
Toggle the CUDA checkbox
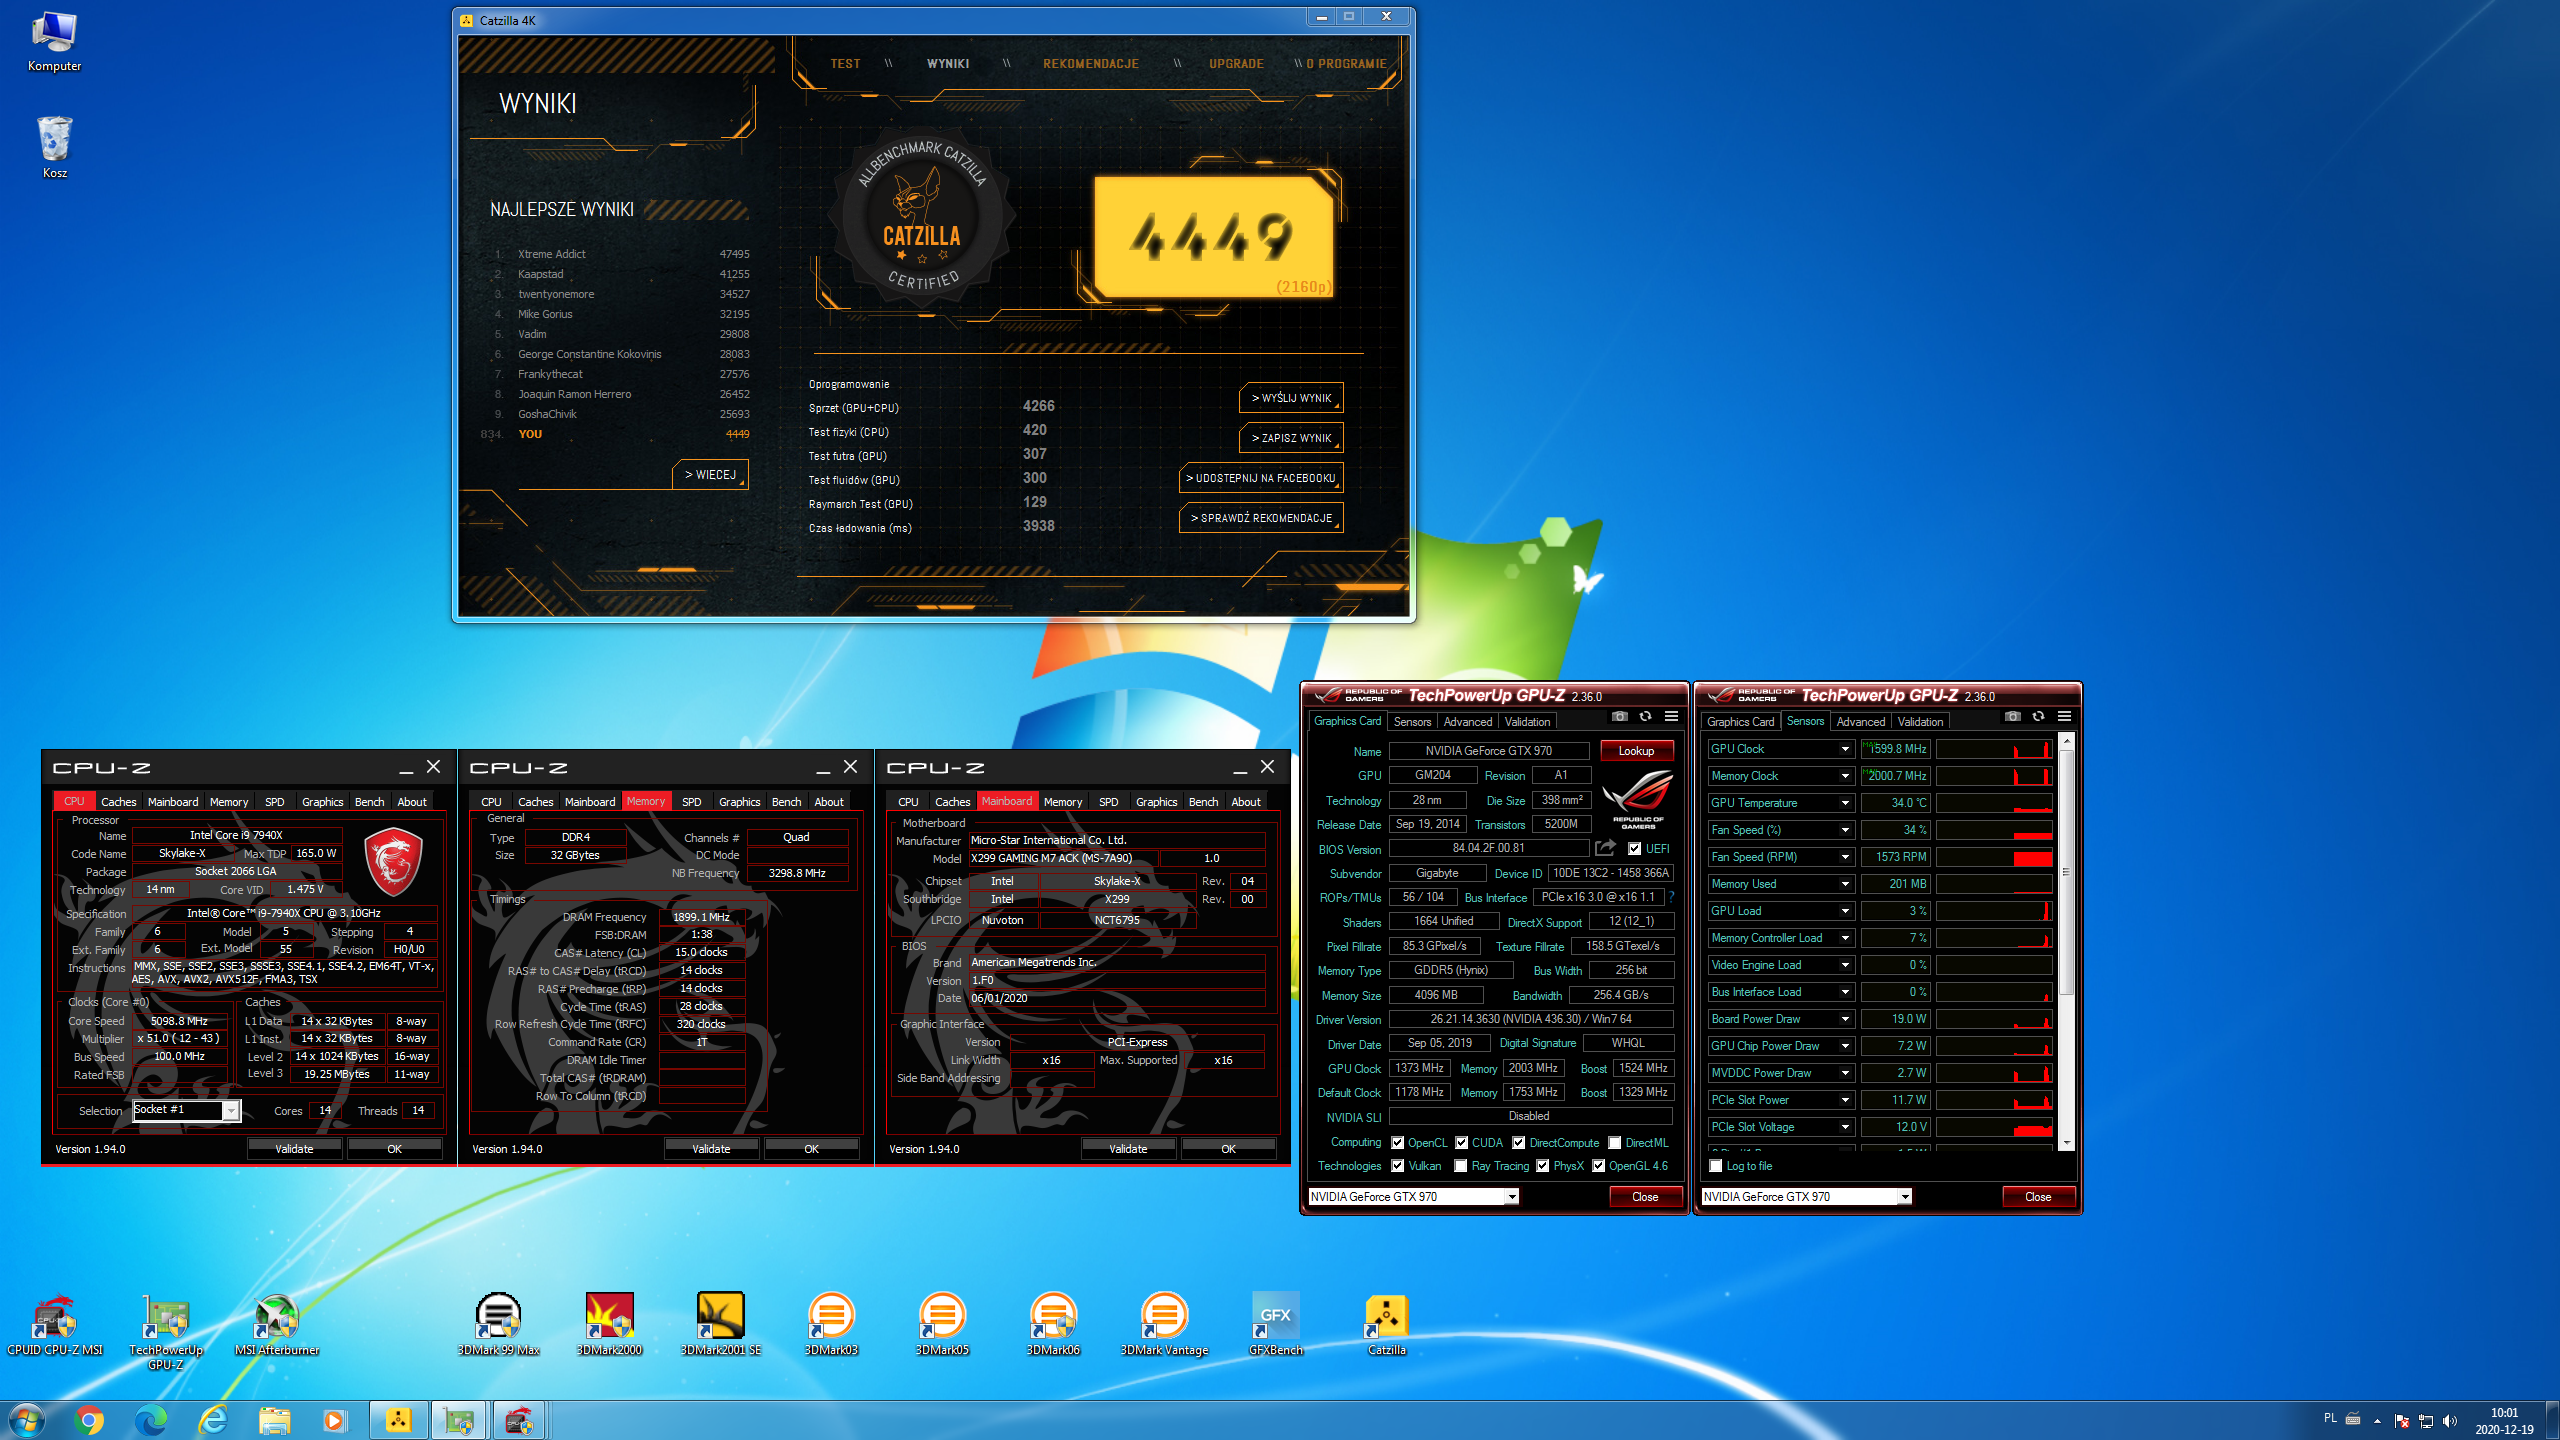point(1462,1143)
